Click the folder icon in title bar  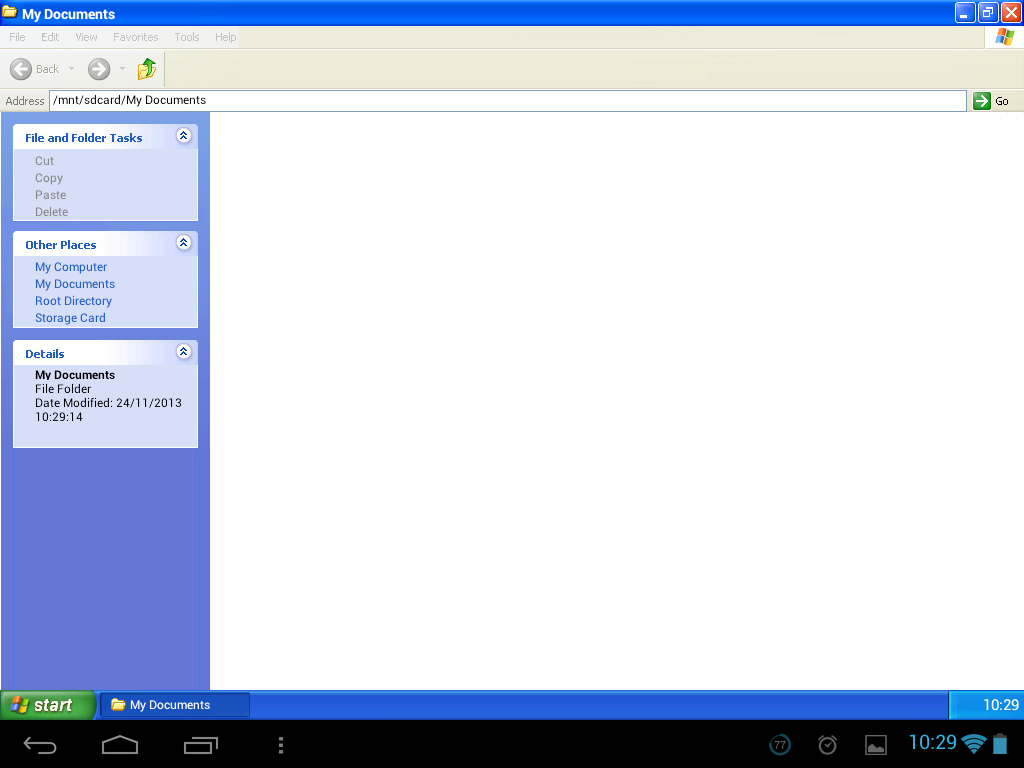(10, 13)
